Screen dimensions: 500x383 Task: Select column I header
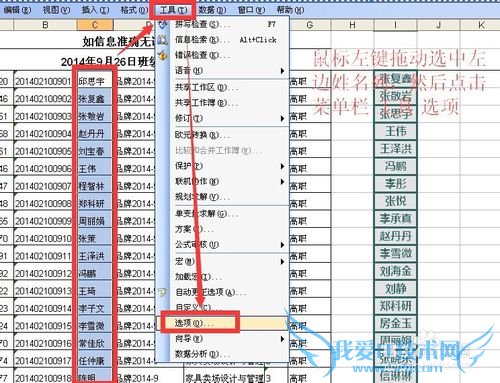pyautogui.click(x=395, y=25)
